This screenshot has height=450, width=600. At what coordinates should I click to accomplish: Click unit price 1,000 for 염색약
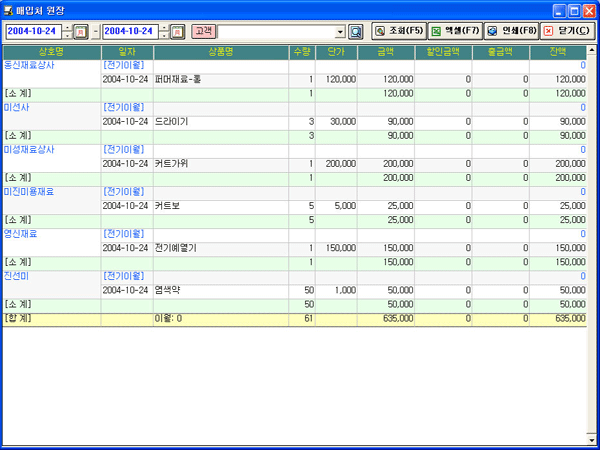tap(345, 290)
